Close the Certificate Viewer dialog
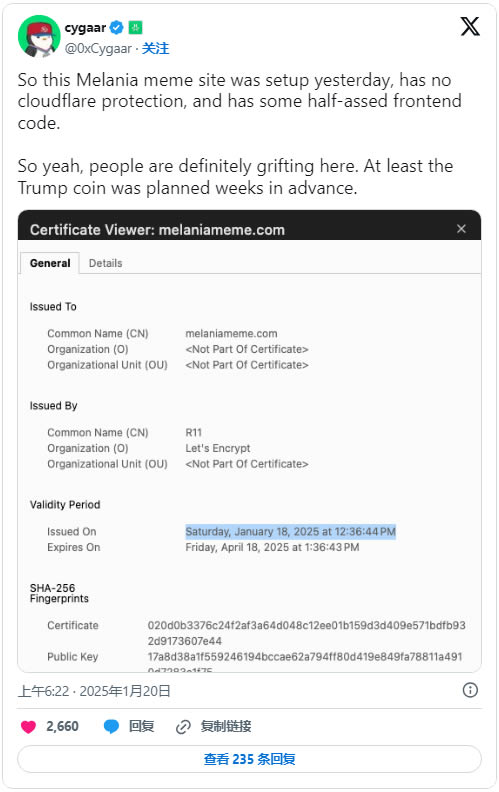The image size is (499, 792). tap(461, 229)
